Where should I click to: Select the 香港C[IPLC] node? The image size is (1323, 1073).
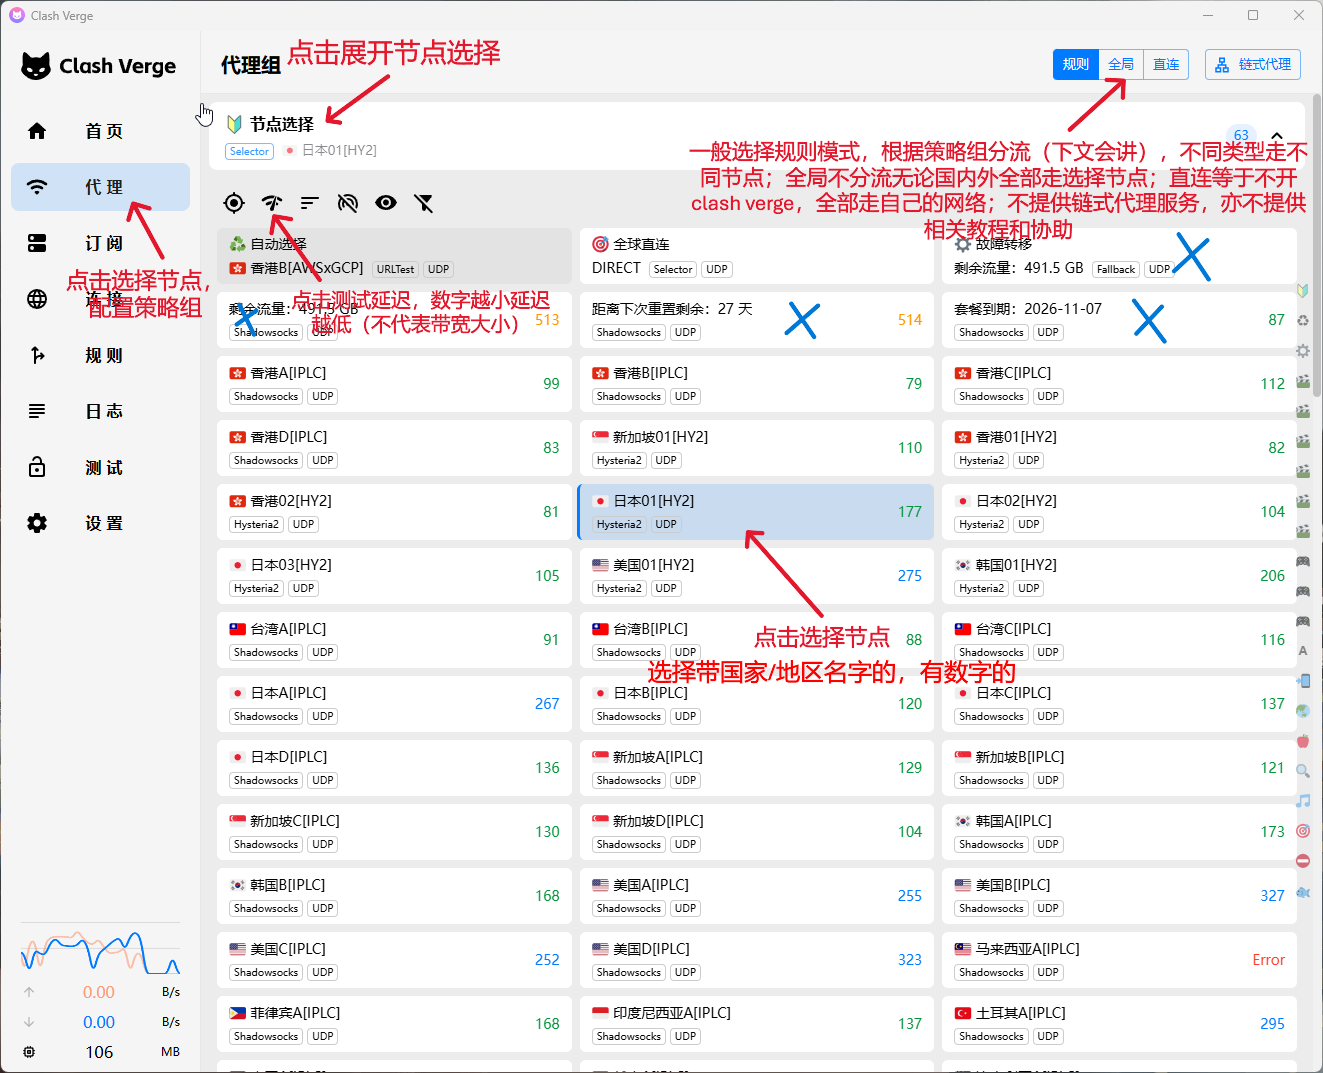coord(1119,384)
